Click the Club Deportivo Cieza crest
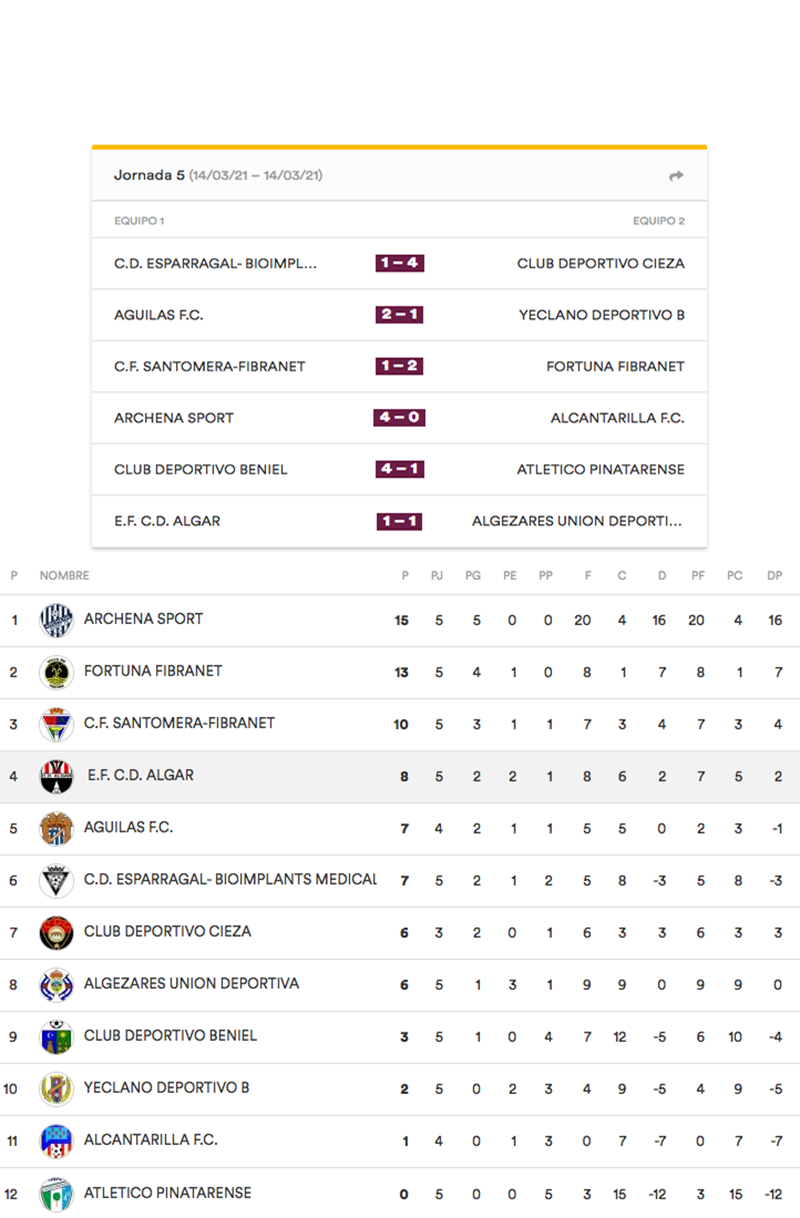Viewport: 800px width, 1218px height. (56, 932)
